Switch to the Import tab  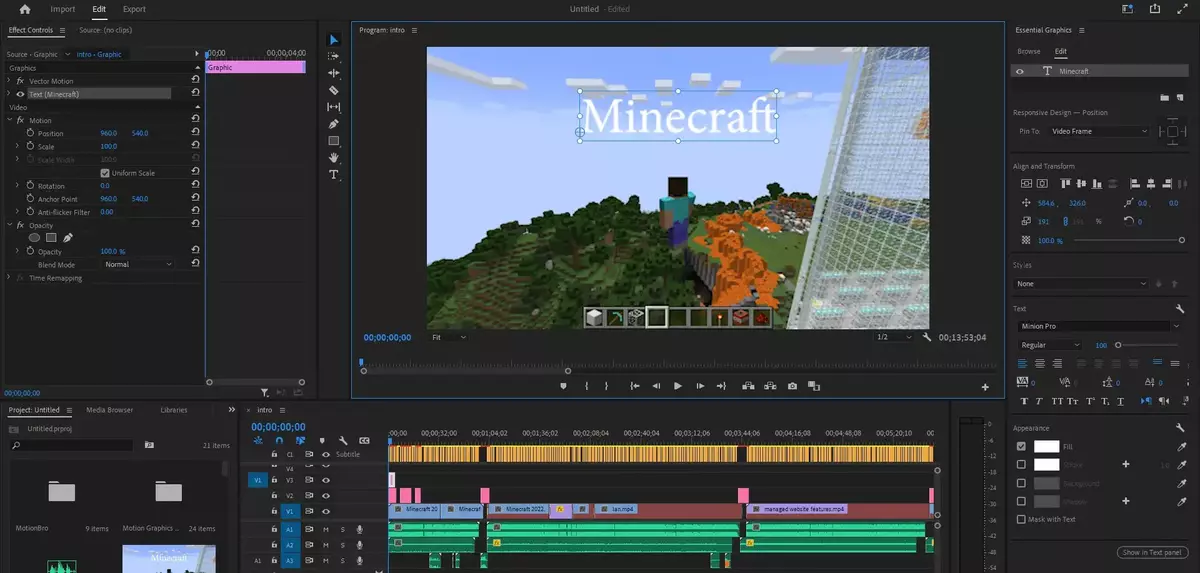pyautogui.click(x=62, y=9)
